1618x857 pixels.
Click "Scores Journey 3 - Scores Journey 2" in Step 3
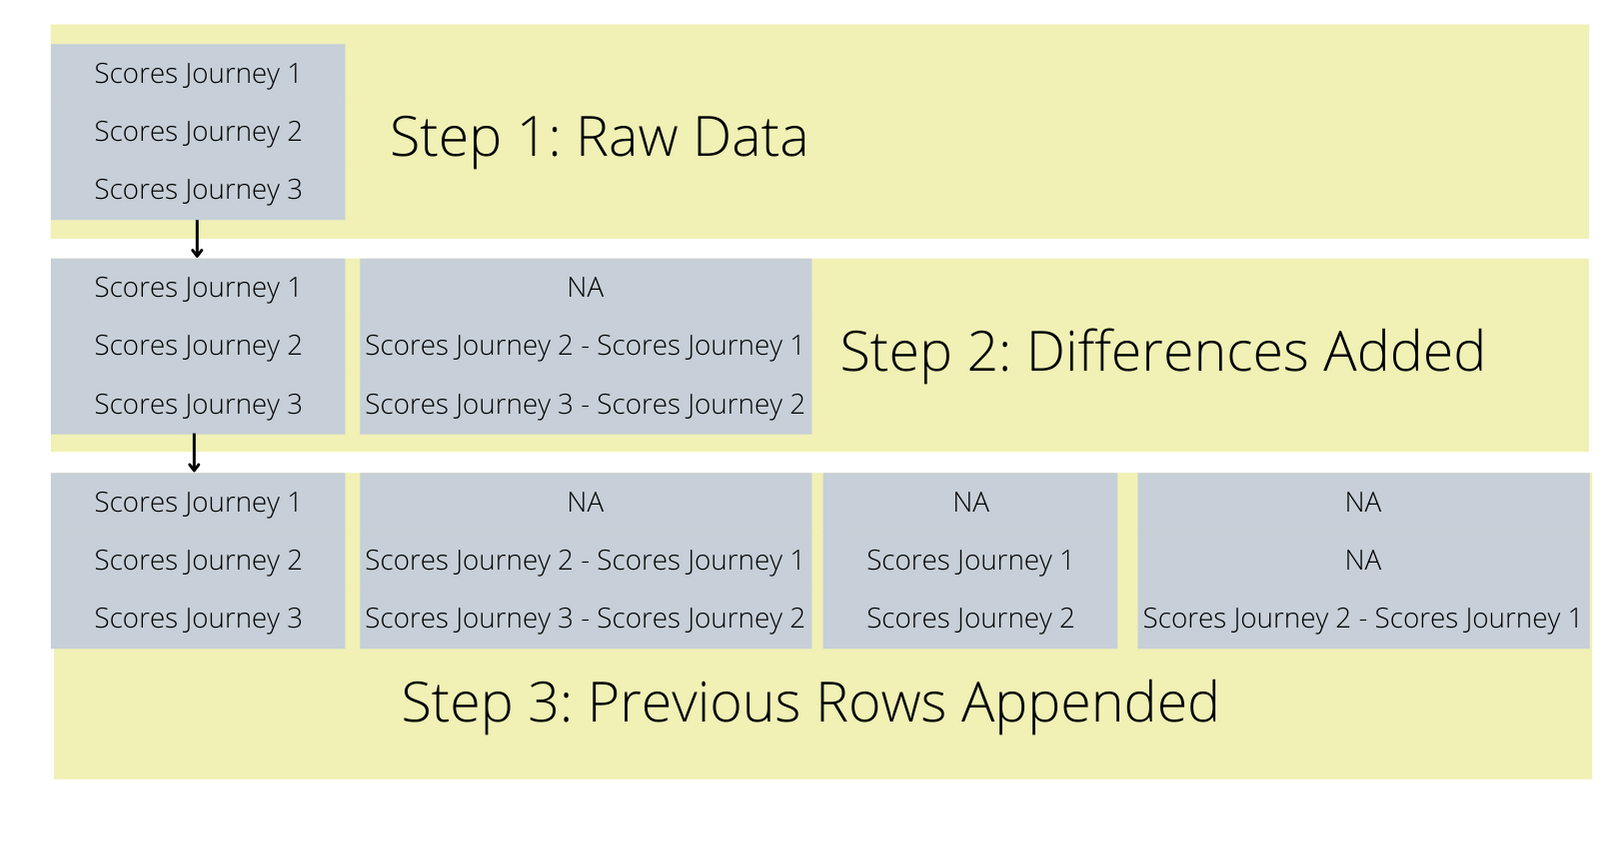tap(585, 619)
